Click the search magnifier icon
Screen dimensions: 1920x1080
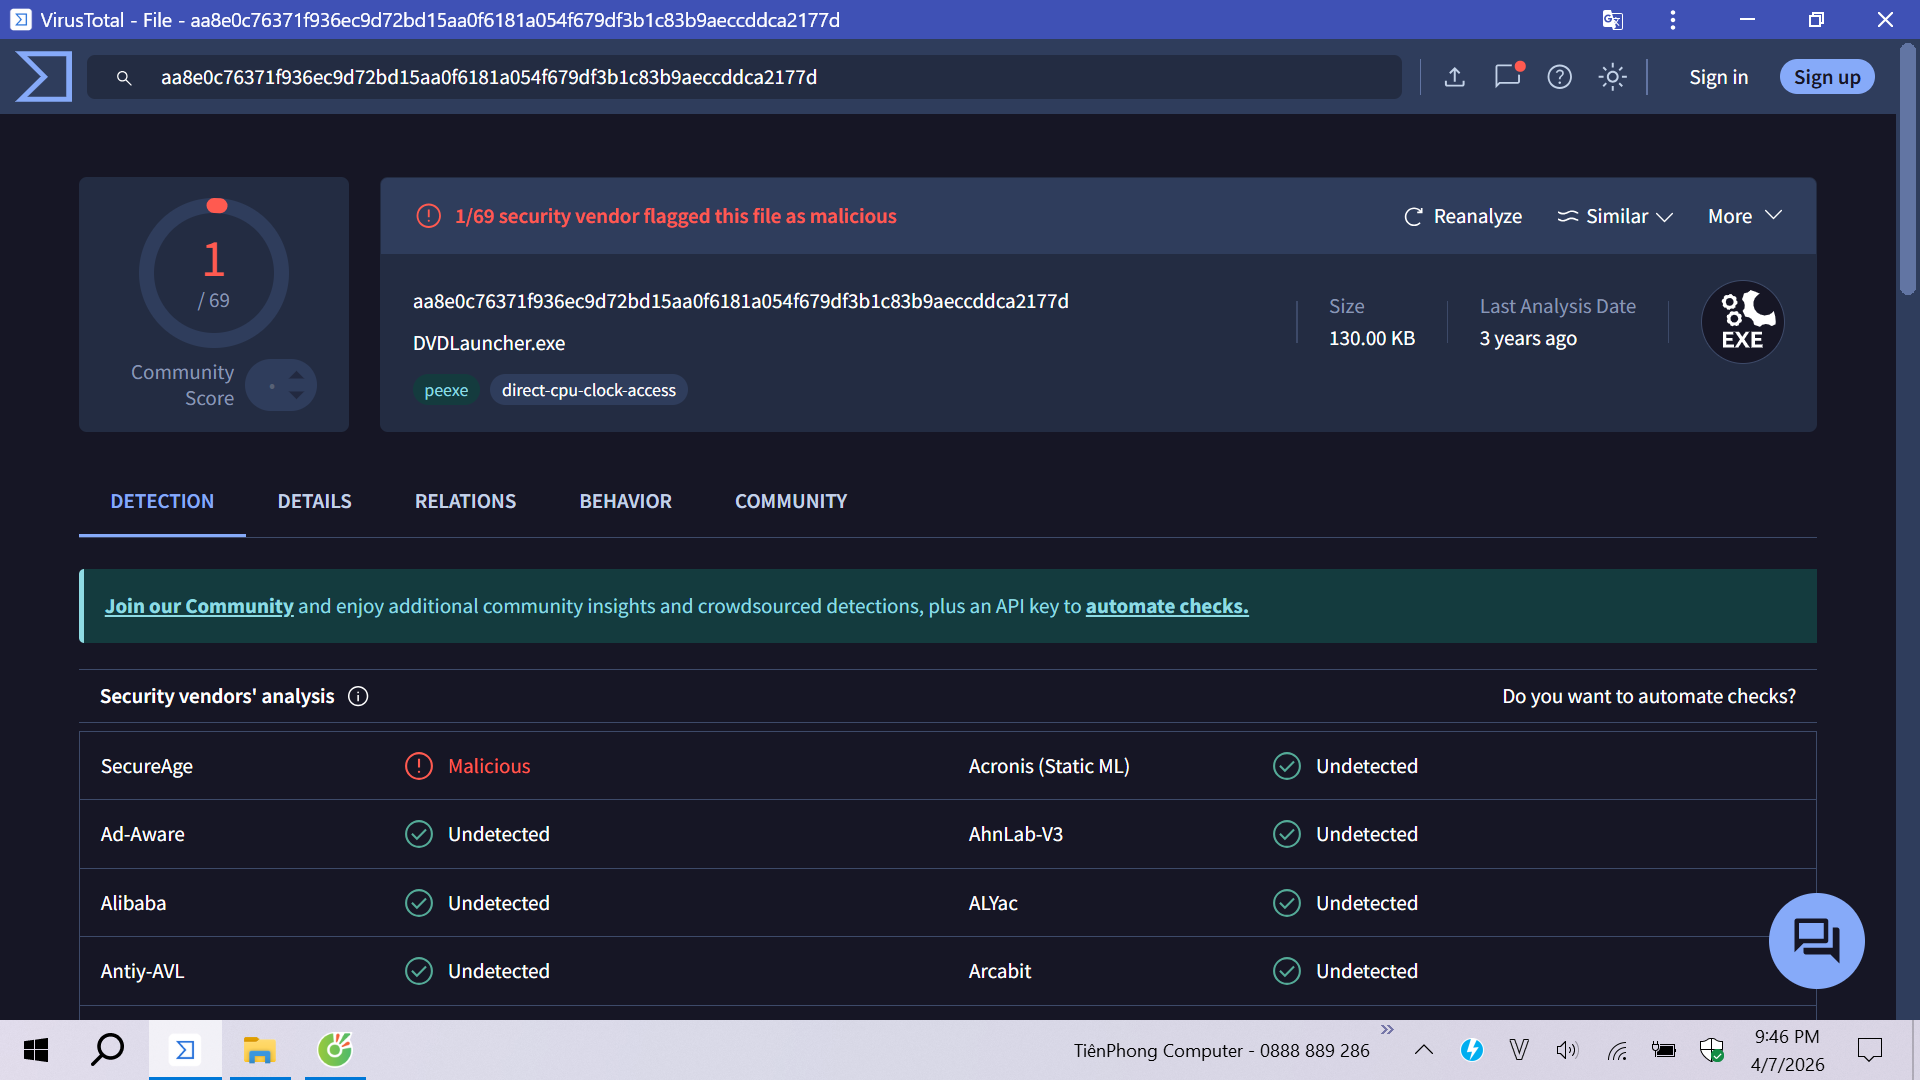pos(124,78)
